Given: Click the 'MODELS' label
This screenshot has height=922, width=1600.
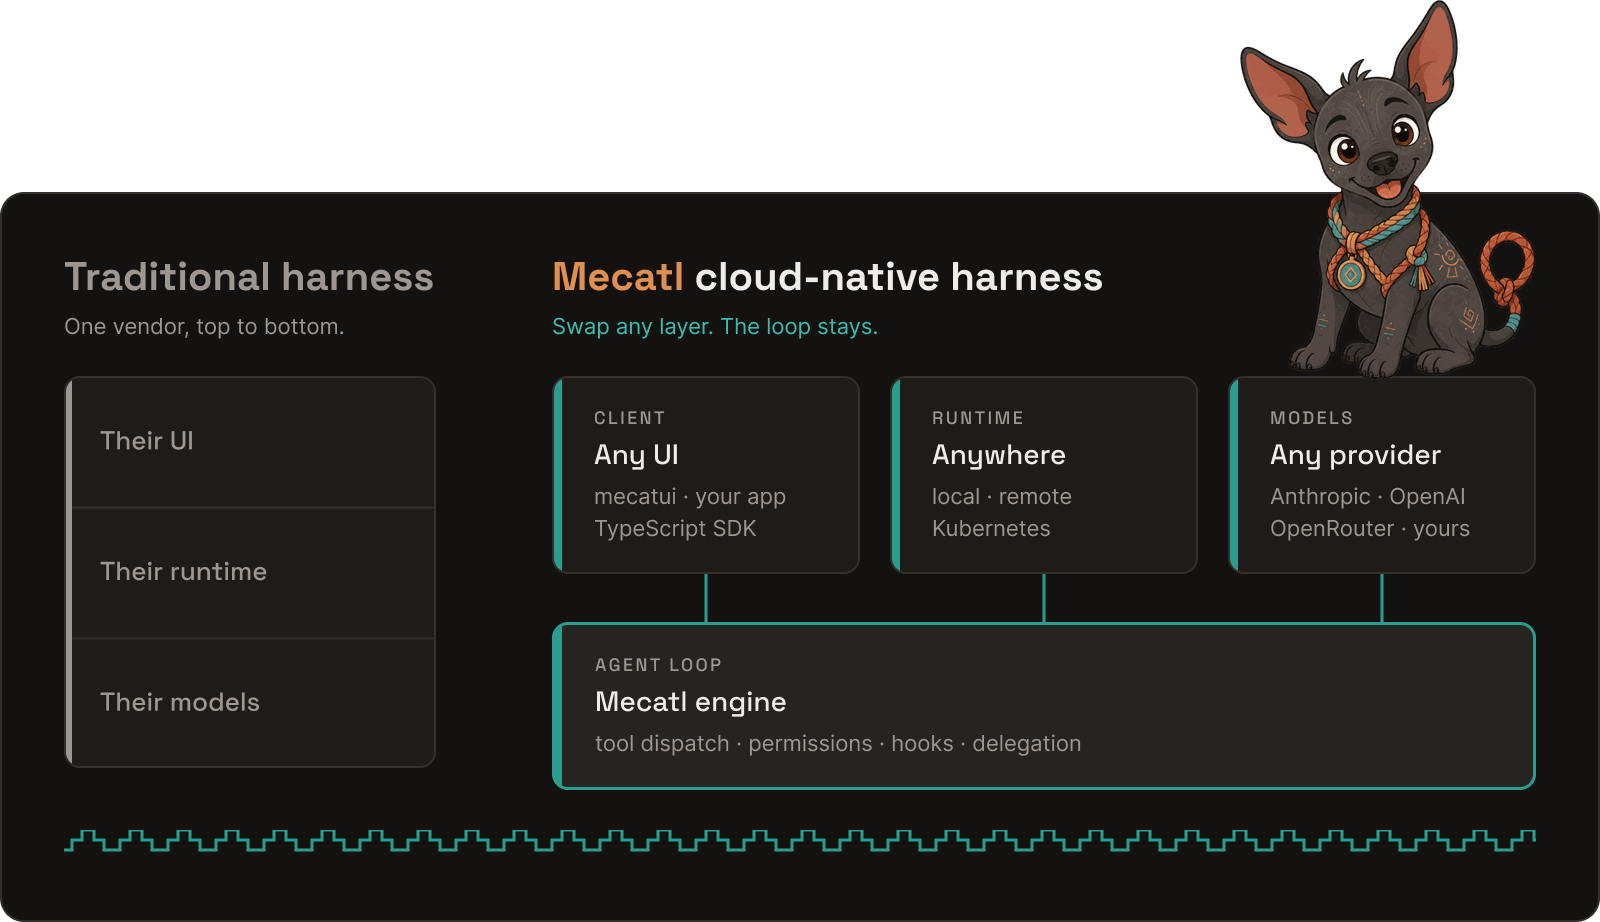Looking at the screenshot, I should point(1311,418).
